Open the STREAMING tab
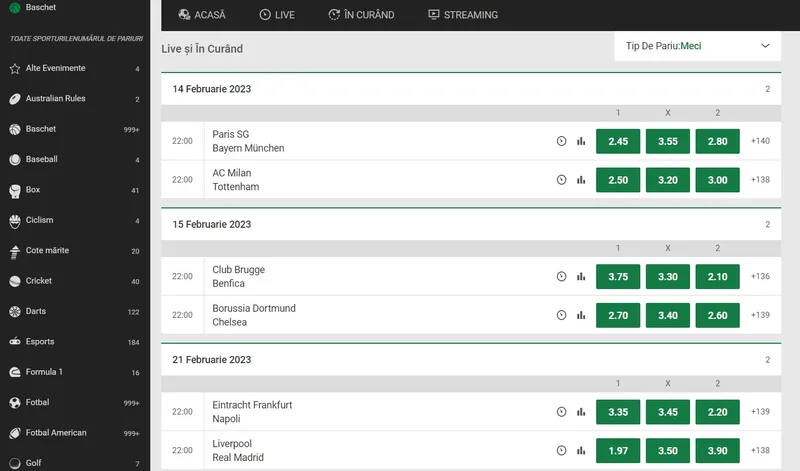The image size is (800, 471). tap(463, 15)
